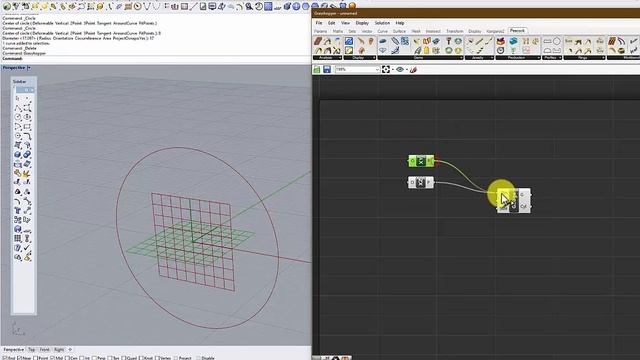Screen dimensions: 640x360
Task: Click the green ring icon in Gems panel
Action: (449, 50)
